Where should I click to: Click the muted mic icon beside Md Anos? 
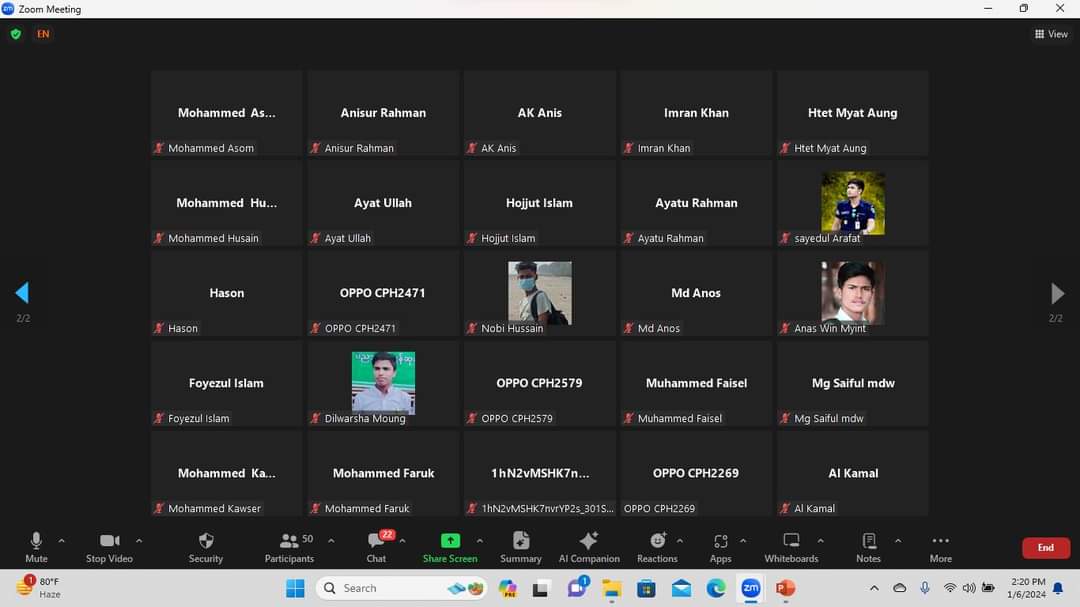[x=629, y=329]
